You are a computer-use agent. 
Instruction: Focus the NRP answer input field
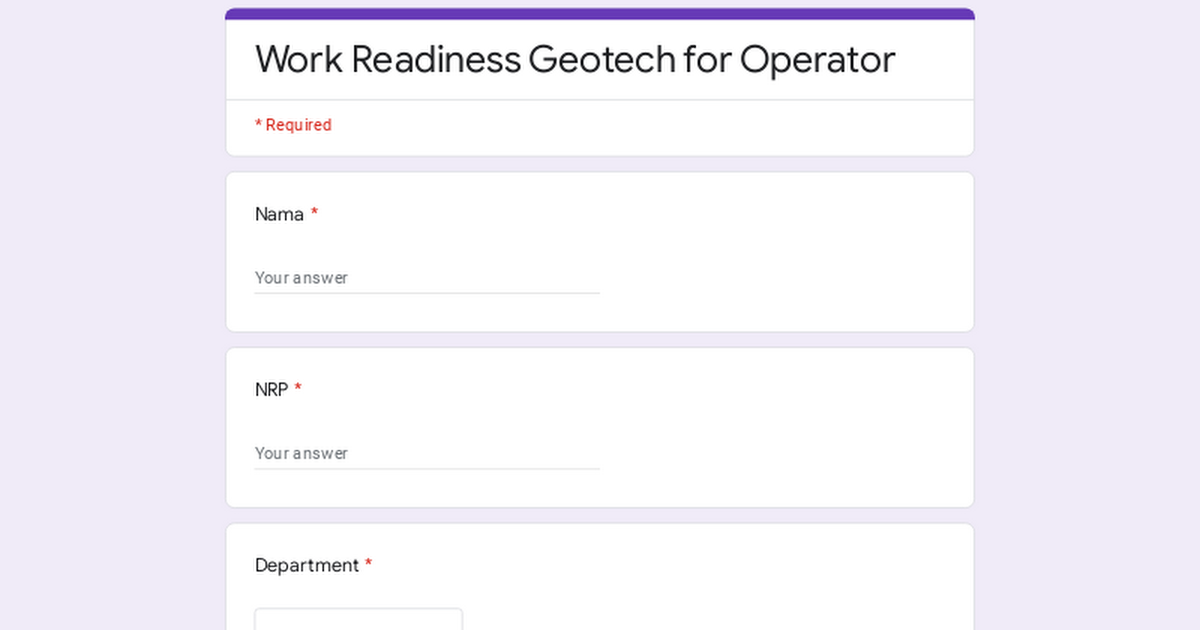point(427,453)
